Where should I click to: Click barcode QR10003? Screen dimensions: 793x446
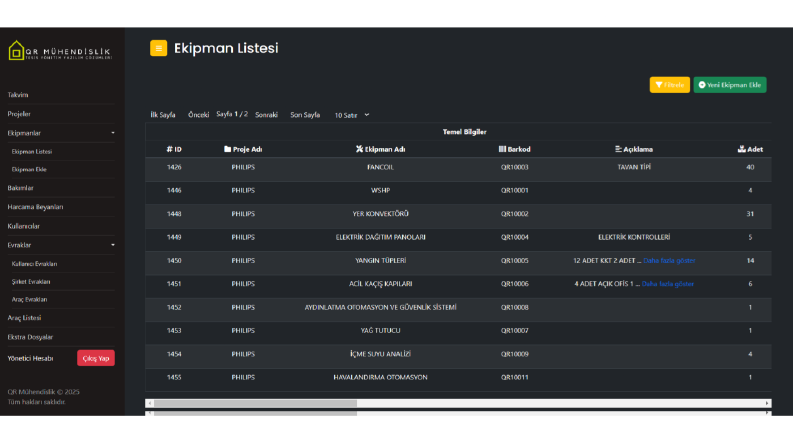click(514, 167)
